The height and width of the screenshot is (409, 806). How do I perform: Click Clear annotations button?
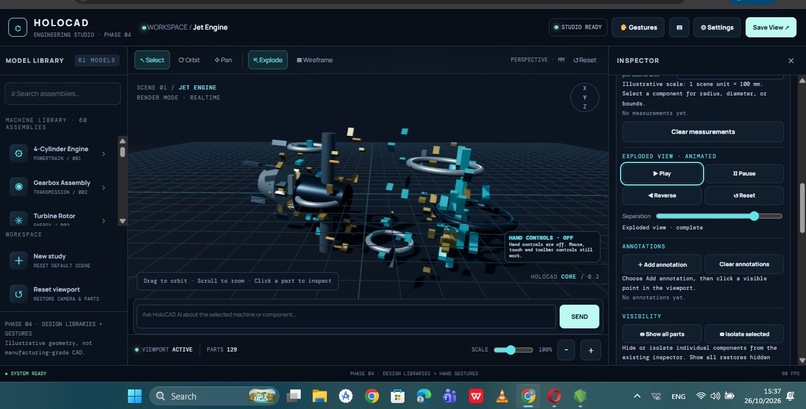pos(744,265)
